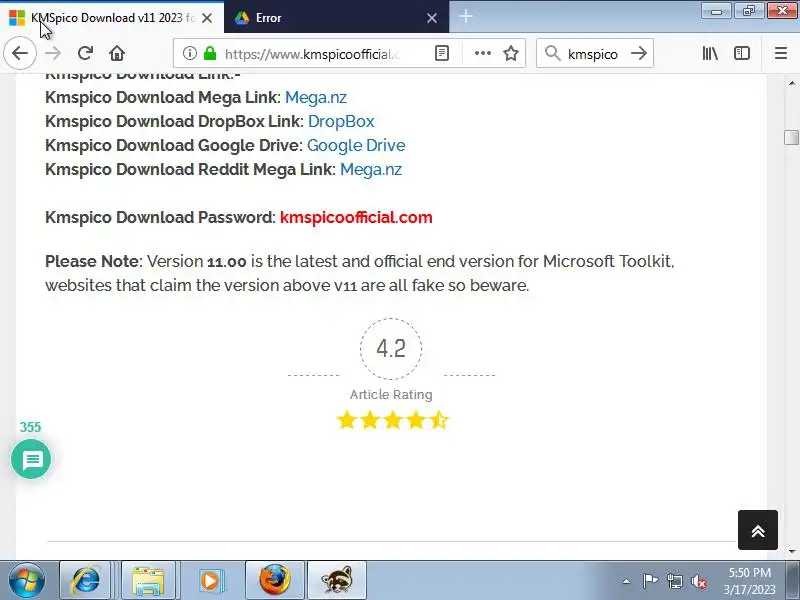800x600 pixels.
Task: Open the Firefox hamburger menu
Action: 781,53
